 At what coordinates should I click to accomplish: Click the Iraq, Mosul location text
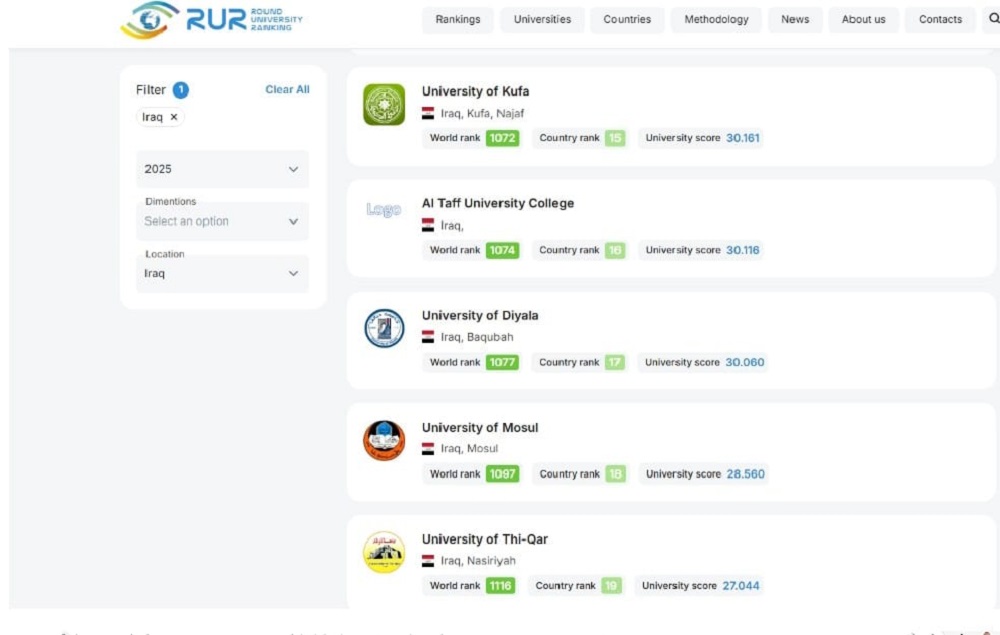(x=469, y=449)
